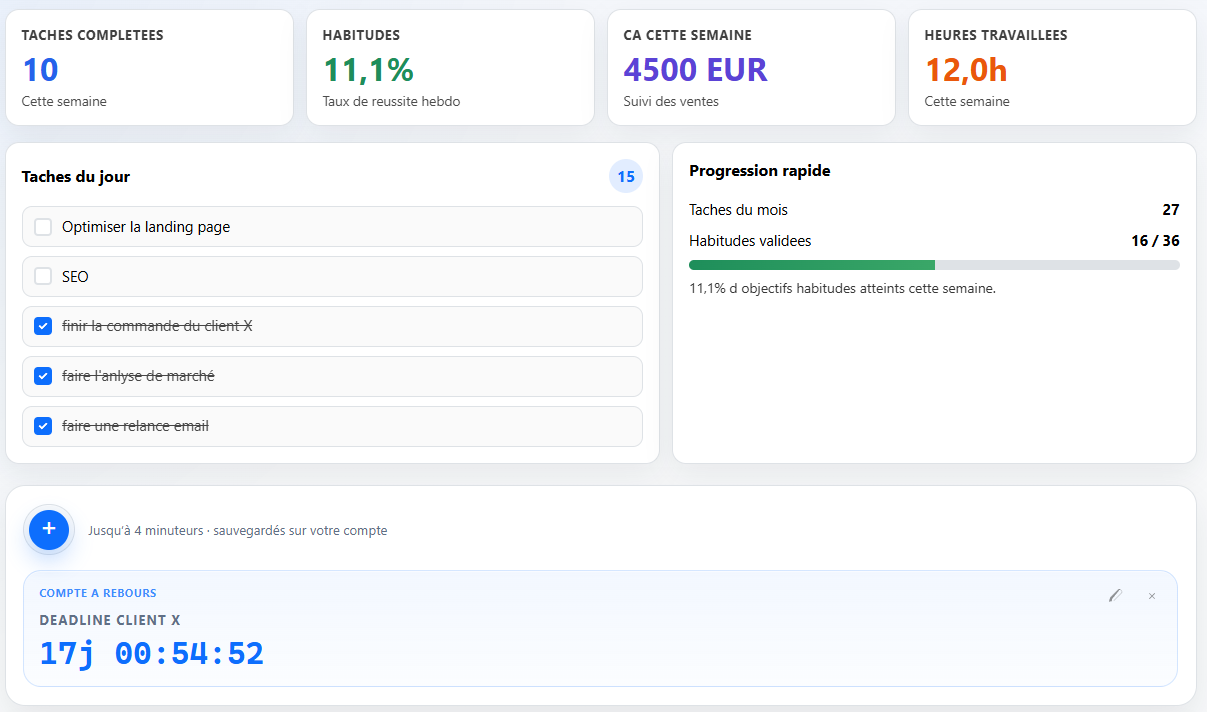Open the CA CETTE SEMAINE sales card
Screen dimensions: 1207x712
pyautogui.click(x=751, y=67)
